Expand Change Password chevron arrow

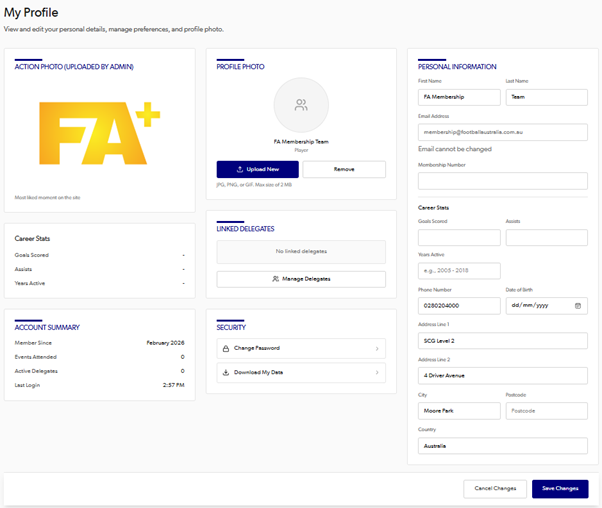[377, 348]
